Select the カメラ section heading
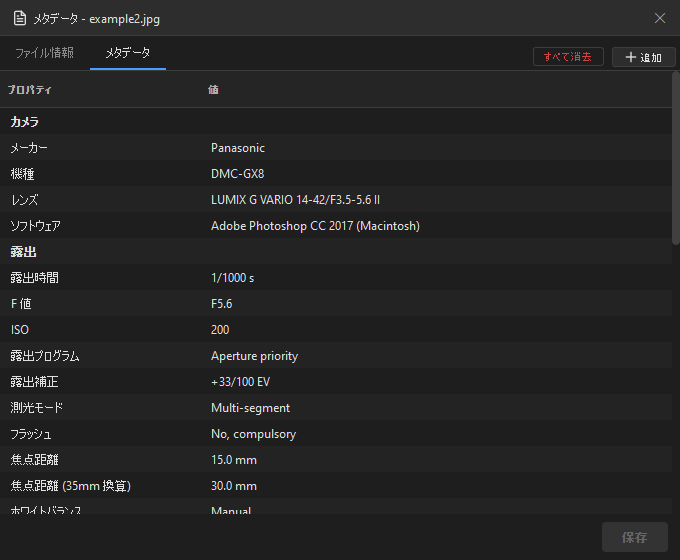 [x=25, y=122]
